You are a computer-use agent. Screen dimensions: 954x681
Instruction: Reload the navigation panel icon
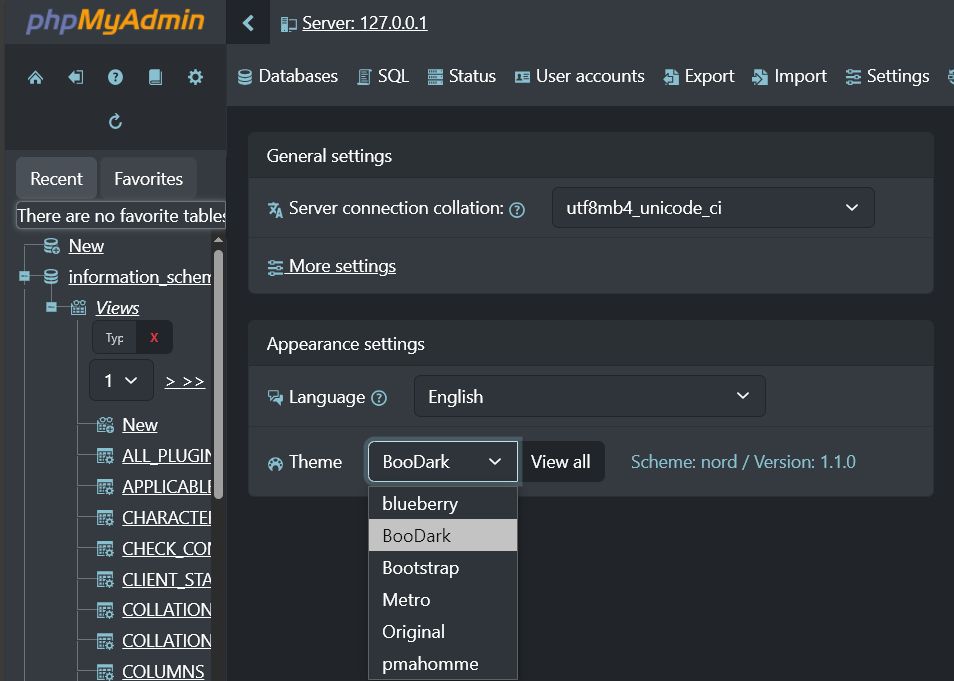(x=115, y=122)
